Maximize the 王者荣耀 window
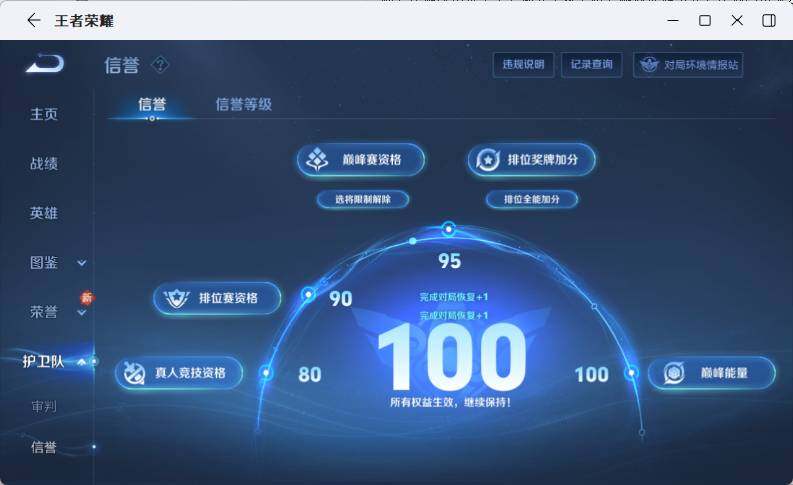The width and height of the screenshot is (793, 485). tap(704, 20)
